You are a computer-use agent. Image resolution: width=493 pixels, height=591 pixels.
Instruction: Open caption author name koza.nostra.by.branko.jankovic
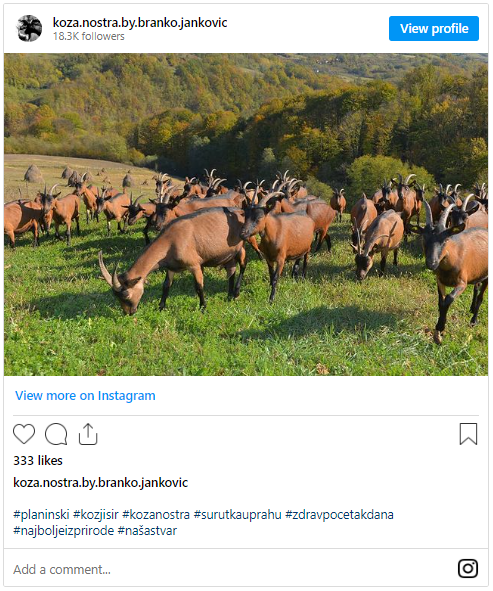(x=101, y=482)
